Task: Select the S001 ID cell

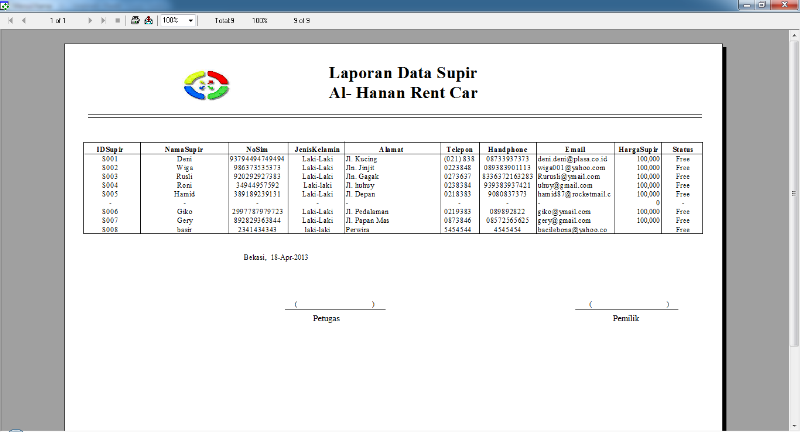Action: [x=110, y=159]
